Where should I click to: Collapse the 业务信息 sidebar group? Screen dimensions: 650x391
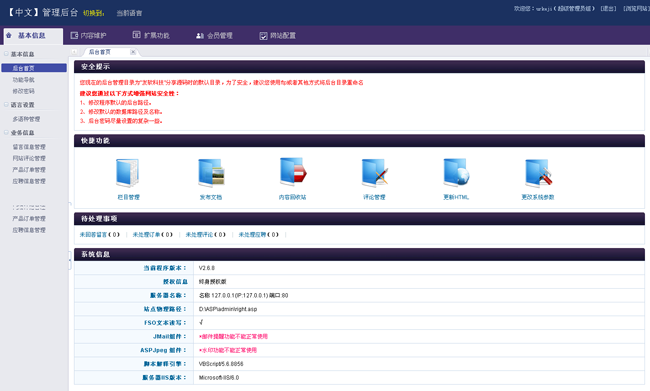[6, 132]
